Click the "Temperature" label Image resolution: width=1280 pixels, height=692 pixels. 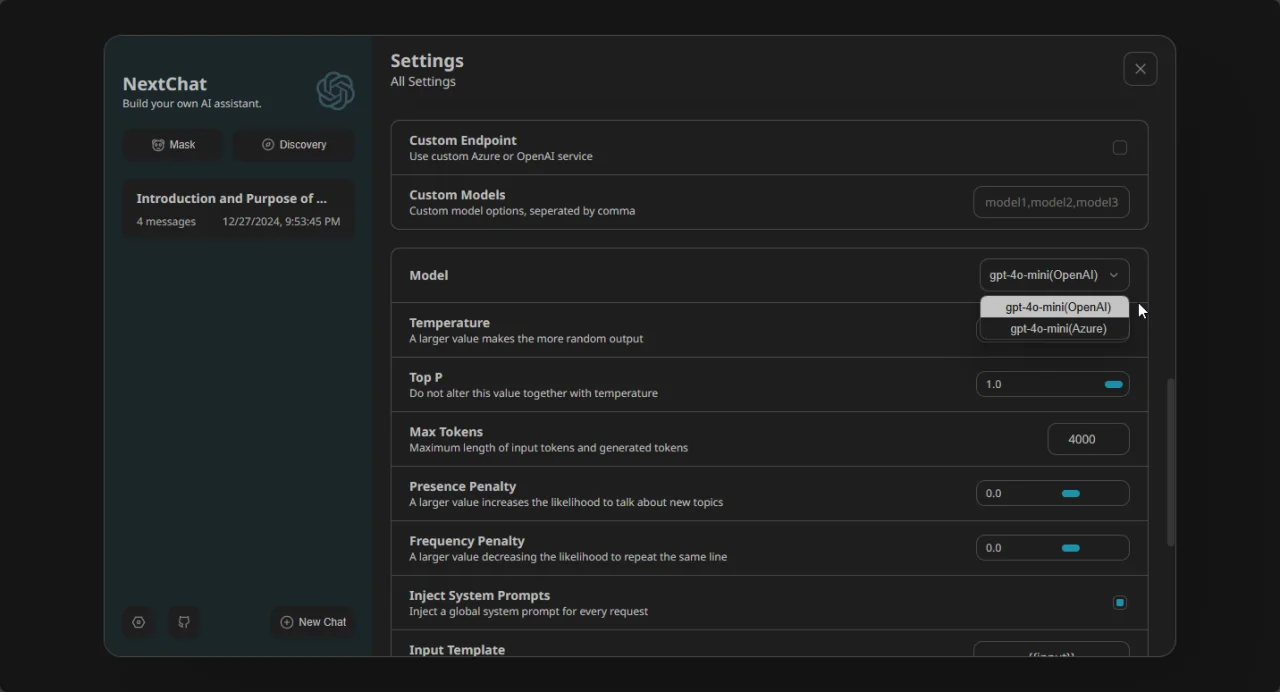449,323
